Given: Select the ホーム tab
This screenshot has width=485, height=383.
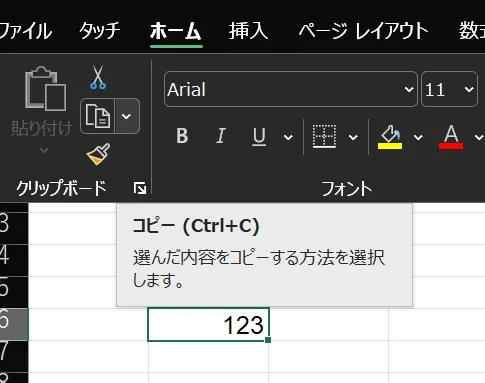Looking at the screenshot, I should 176,31.
